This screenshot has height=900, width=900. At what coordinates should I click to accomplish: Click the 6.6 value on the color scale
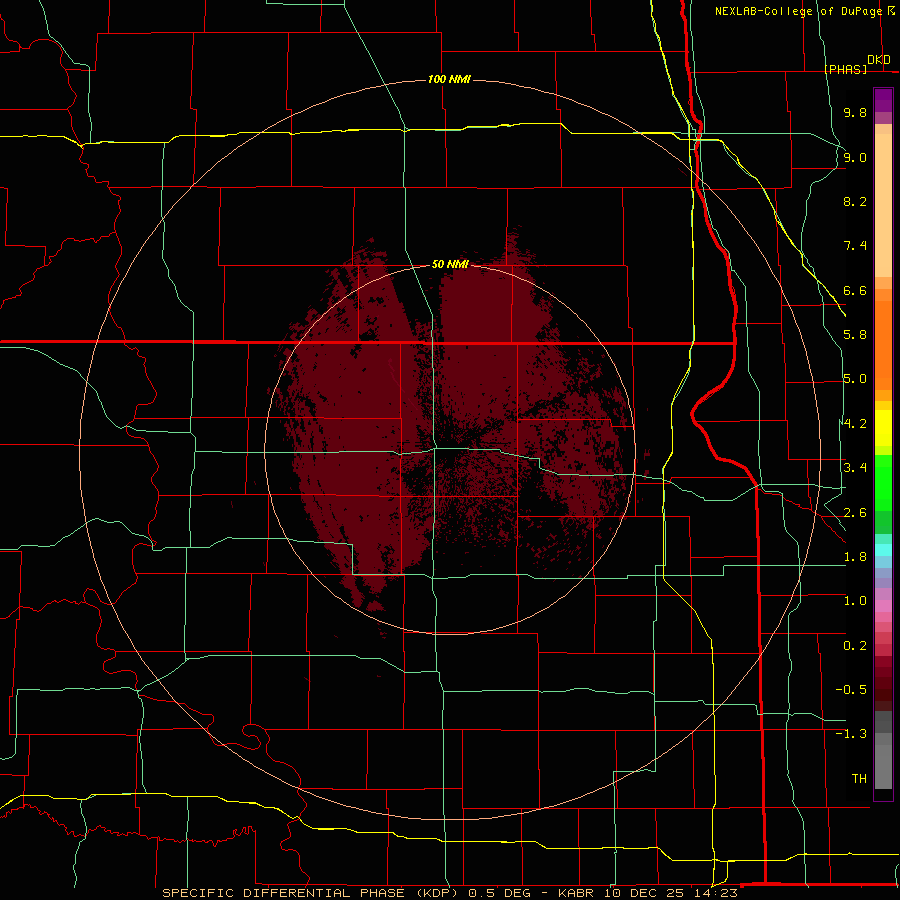pos(855,290)
